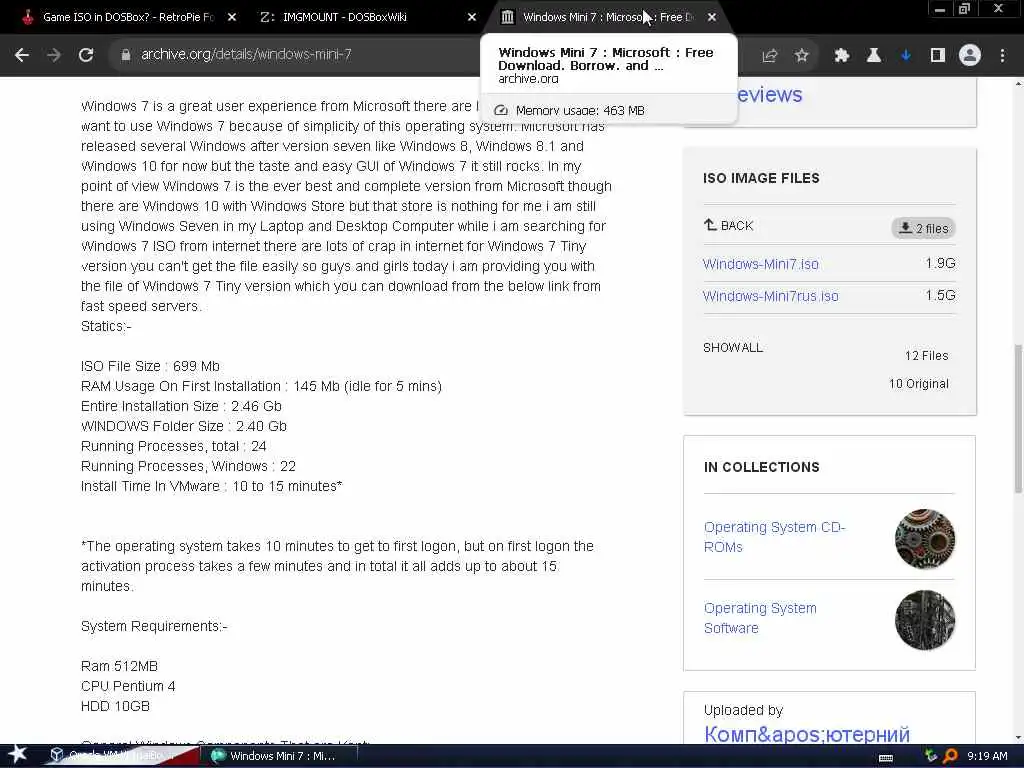Image resolution: width=1024 pixels, height=768 pixels.
Task: Share this page via share icon
Action: [x=770, y=56]
